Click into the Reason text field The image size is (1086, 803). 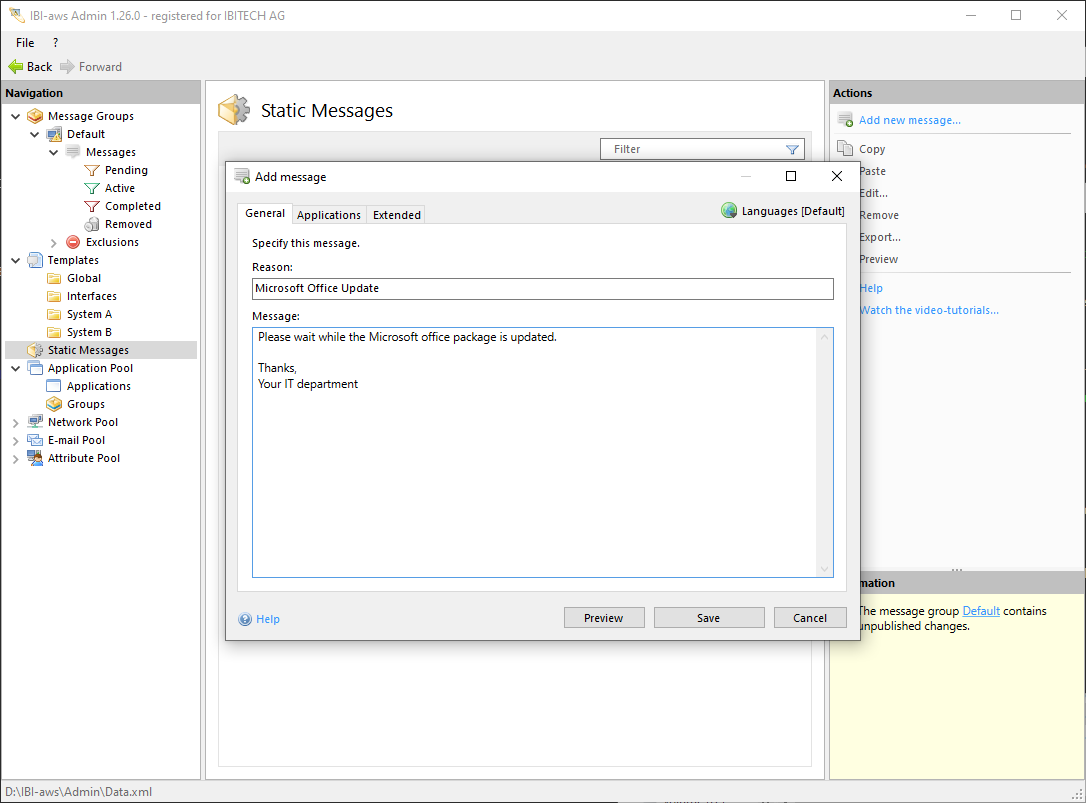[542, 288]
